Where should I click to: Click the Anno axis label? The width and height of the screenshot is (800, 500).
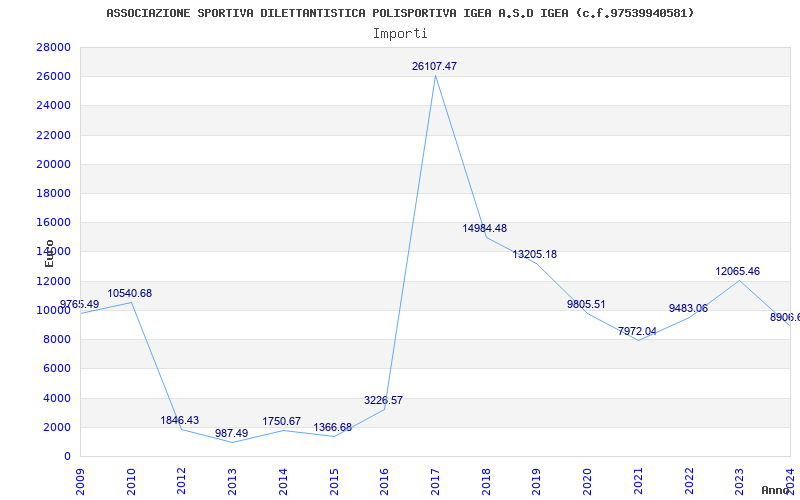tap(776, 490)
